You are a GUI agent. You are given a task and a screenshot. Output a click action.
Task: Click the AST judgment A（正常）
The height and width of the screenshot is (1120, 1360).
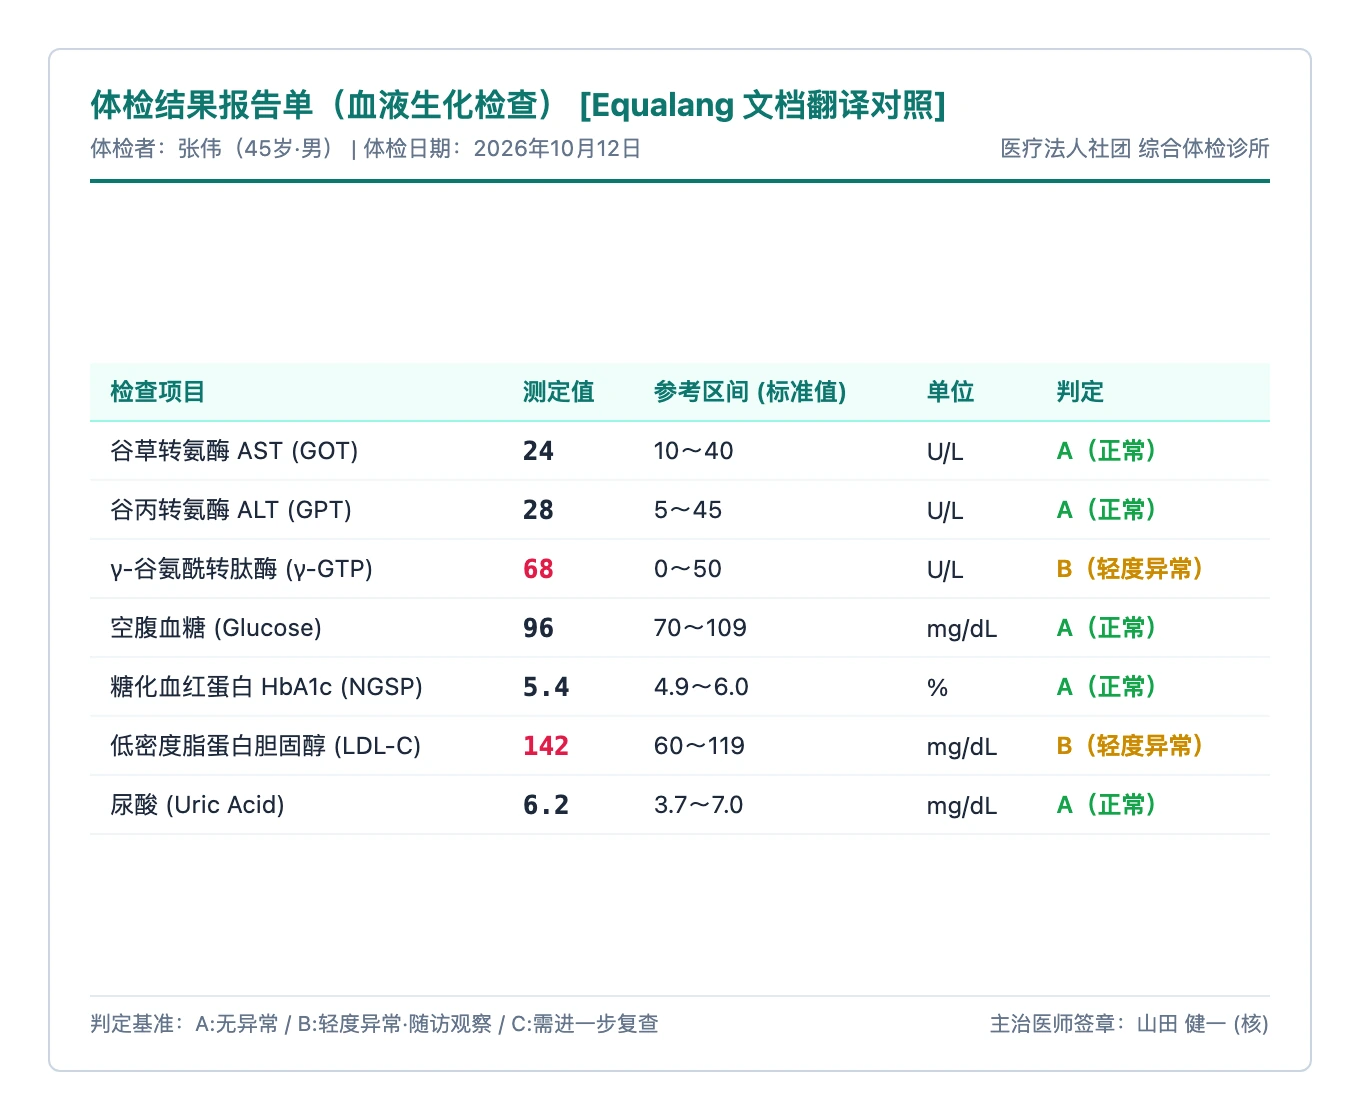click(x=1107, y=451)
